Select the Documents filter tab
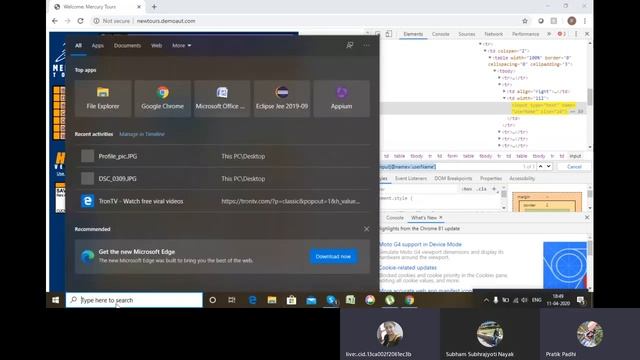The height and width of the screenshot is (360, 640). pyautogui.click(x=127, y=45)
